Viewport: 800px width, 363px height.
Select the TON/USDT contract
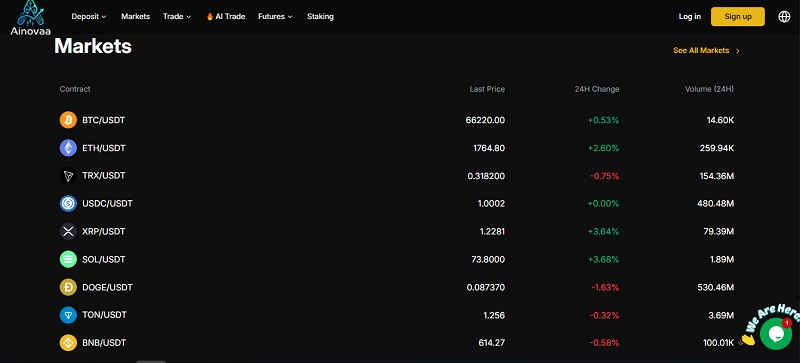(105, 315)
